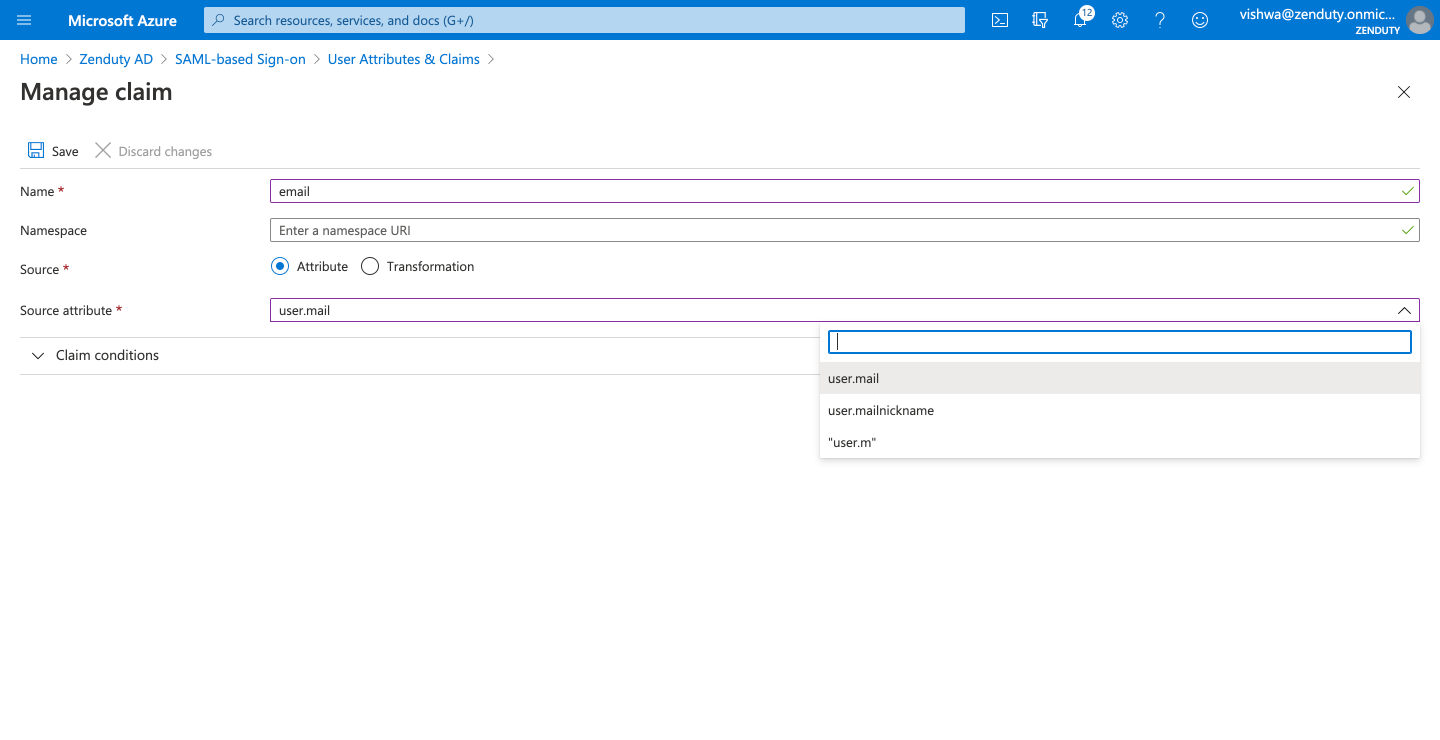
Task: Click Discard changes
Action: [x=165, y=151]
